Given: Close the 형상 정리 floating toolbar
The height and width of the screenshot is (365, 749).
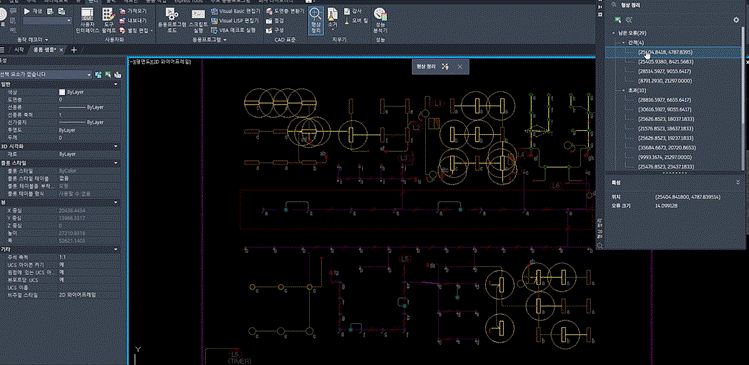Looking at the screenshot, I should coord(460,67).
